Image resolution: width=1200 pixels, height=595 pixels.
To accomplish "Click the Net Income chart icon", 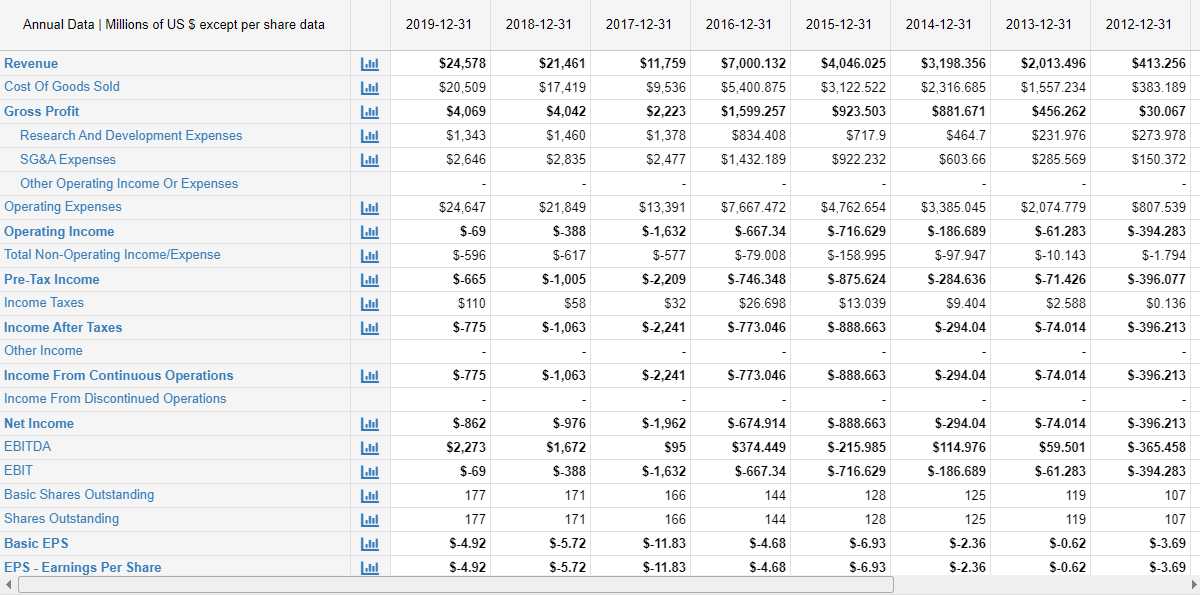I will pyautogui.click(x=369, y=423).
